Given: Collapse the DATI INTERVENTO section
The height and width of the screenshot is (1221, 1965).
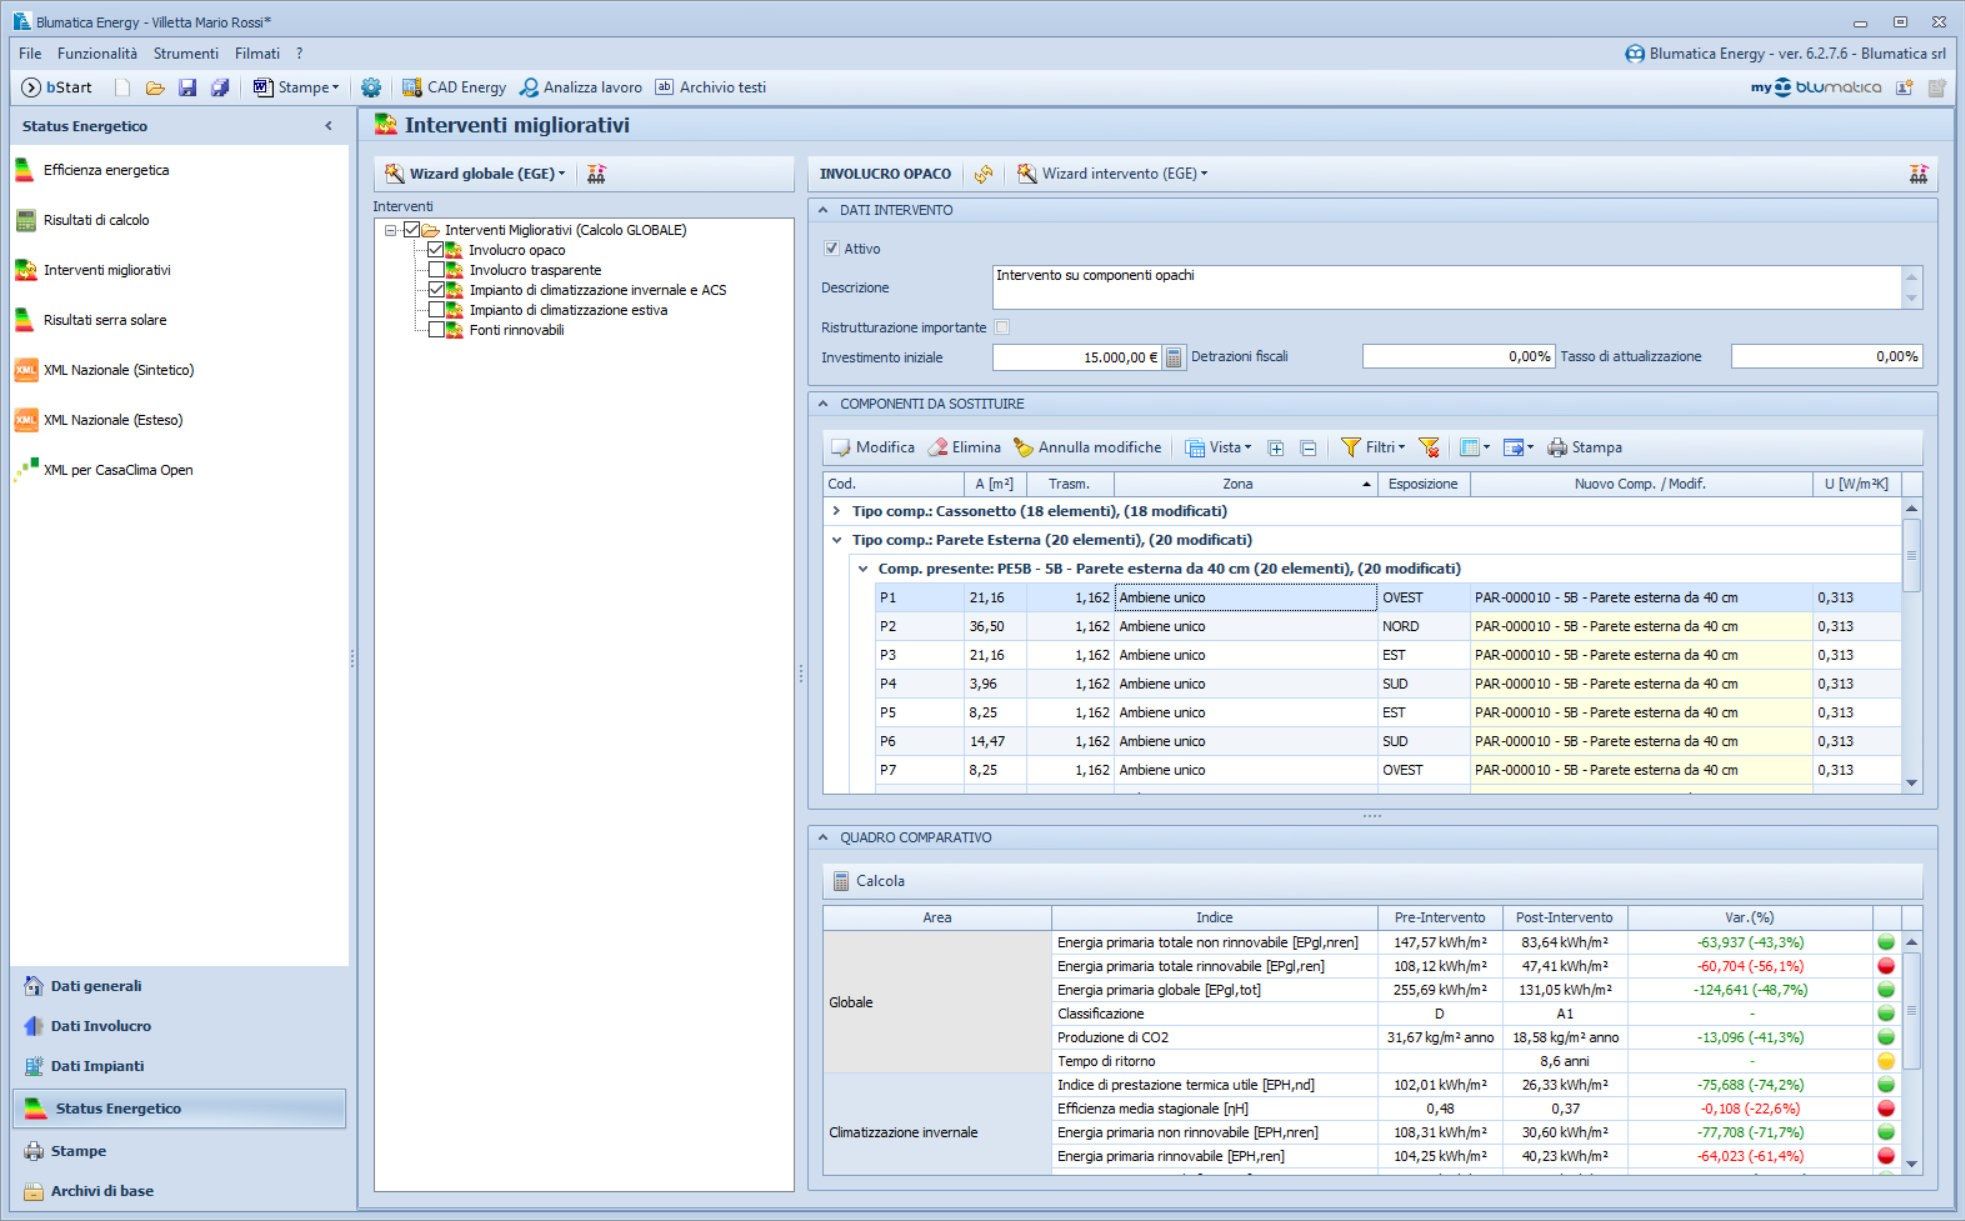Looking at the screenshot, I should [x=823, y=210].
